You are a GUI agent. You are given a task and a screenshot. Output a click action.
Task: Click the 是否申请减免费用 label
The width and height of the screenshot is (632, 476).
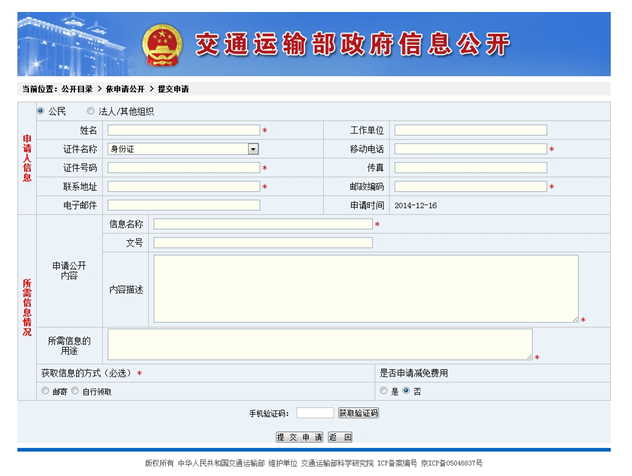(x=414, y=373)
